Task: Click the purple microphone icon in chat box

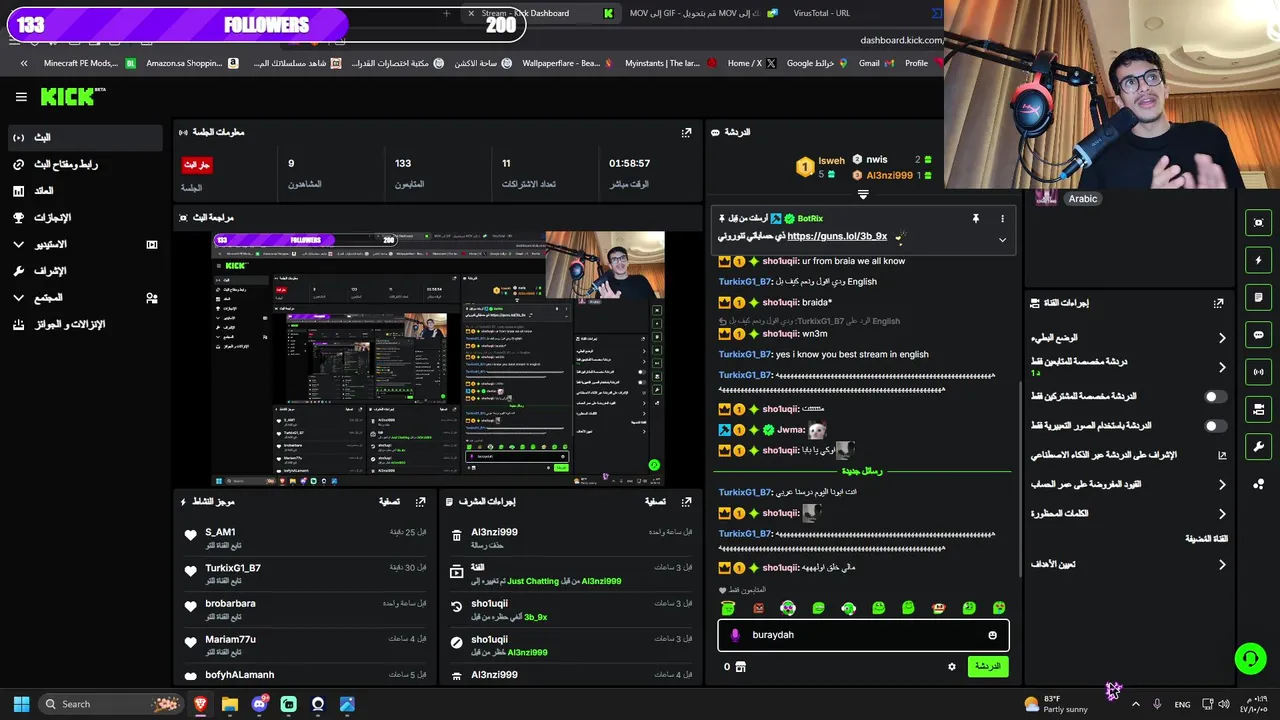Action: click(x=735, y=635)
